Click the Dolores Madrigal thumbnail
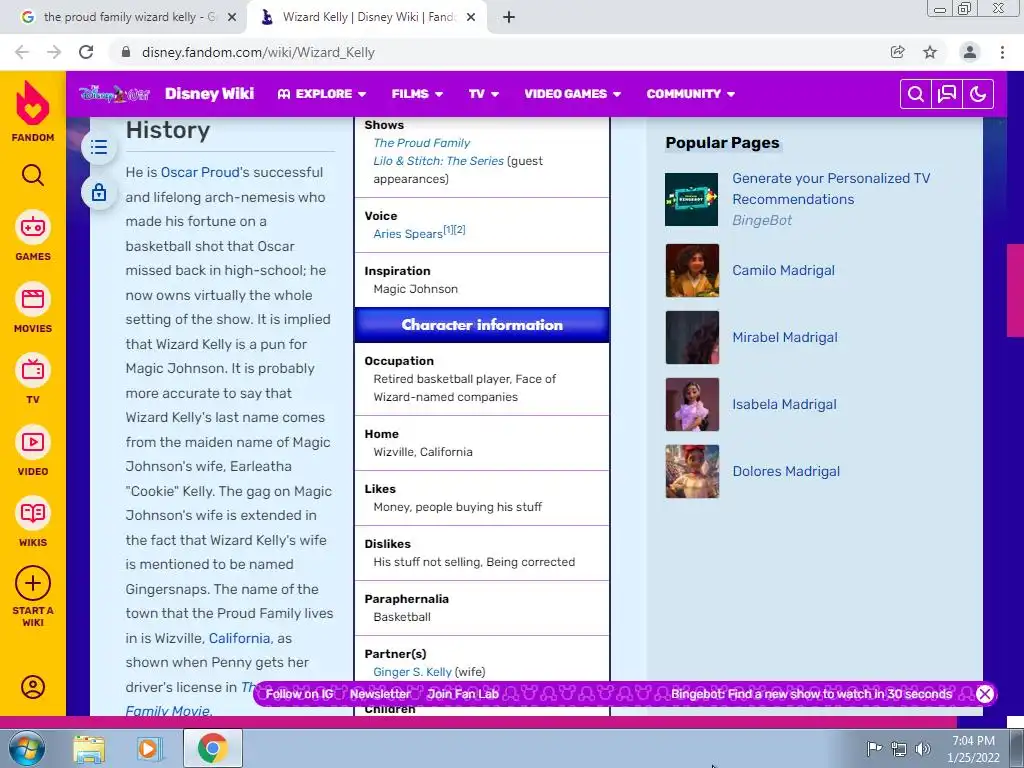This screenshot has height=768, width=1024. click(x=692, y=472)
